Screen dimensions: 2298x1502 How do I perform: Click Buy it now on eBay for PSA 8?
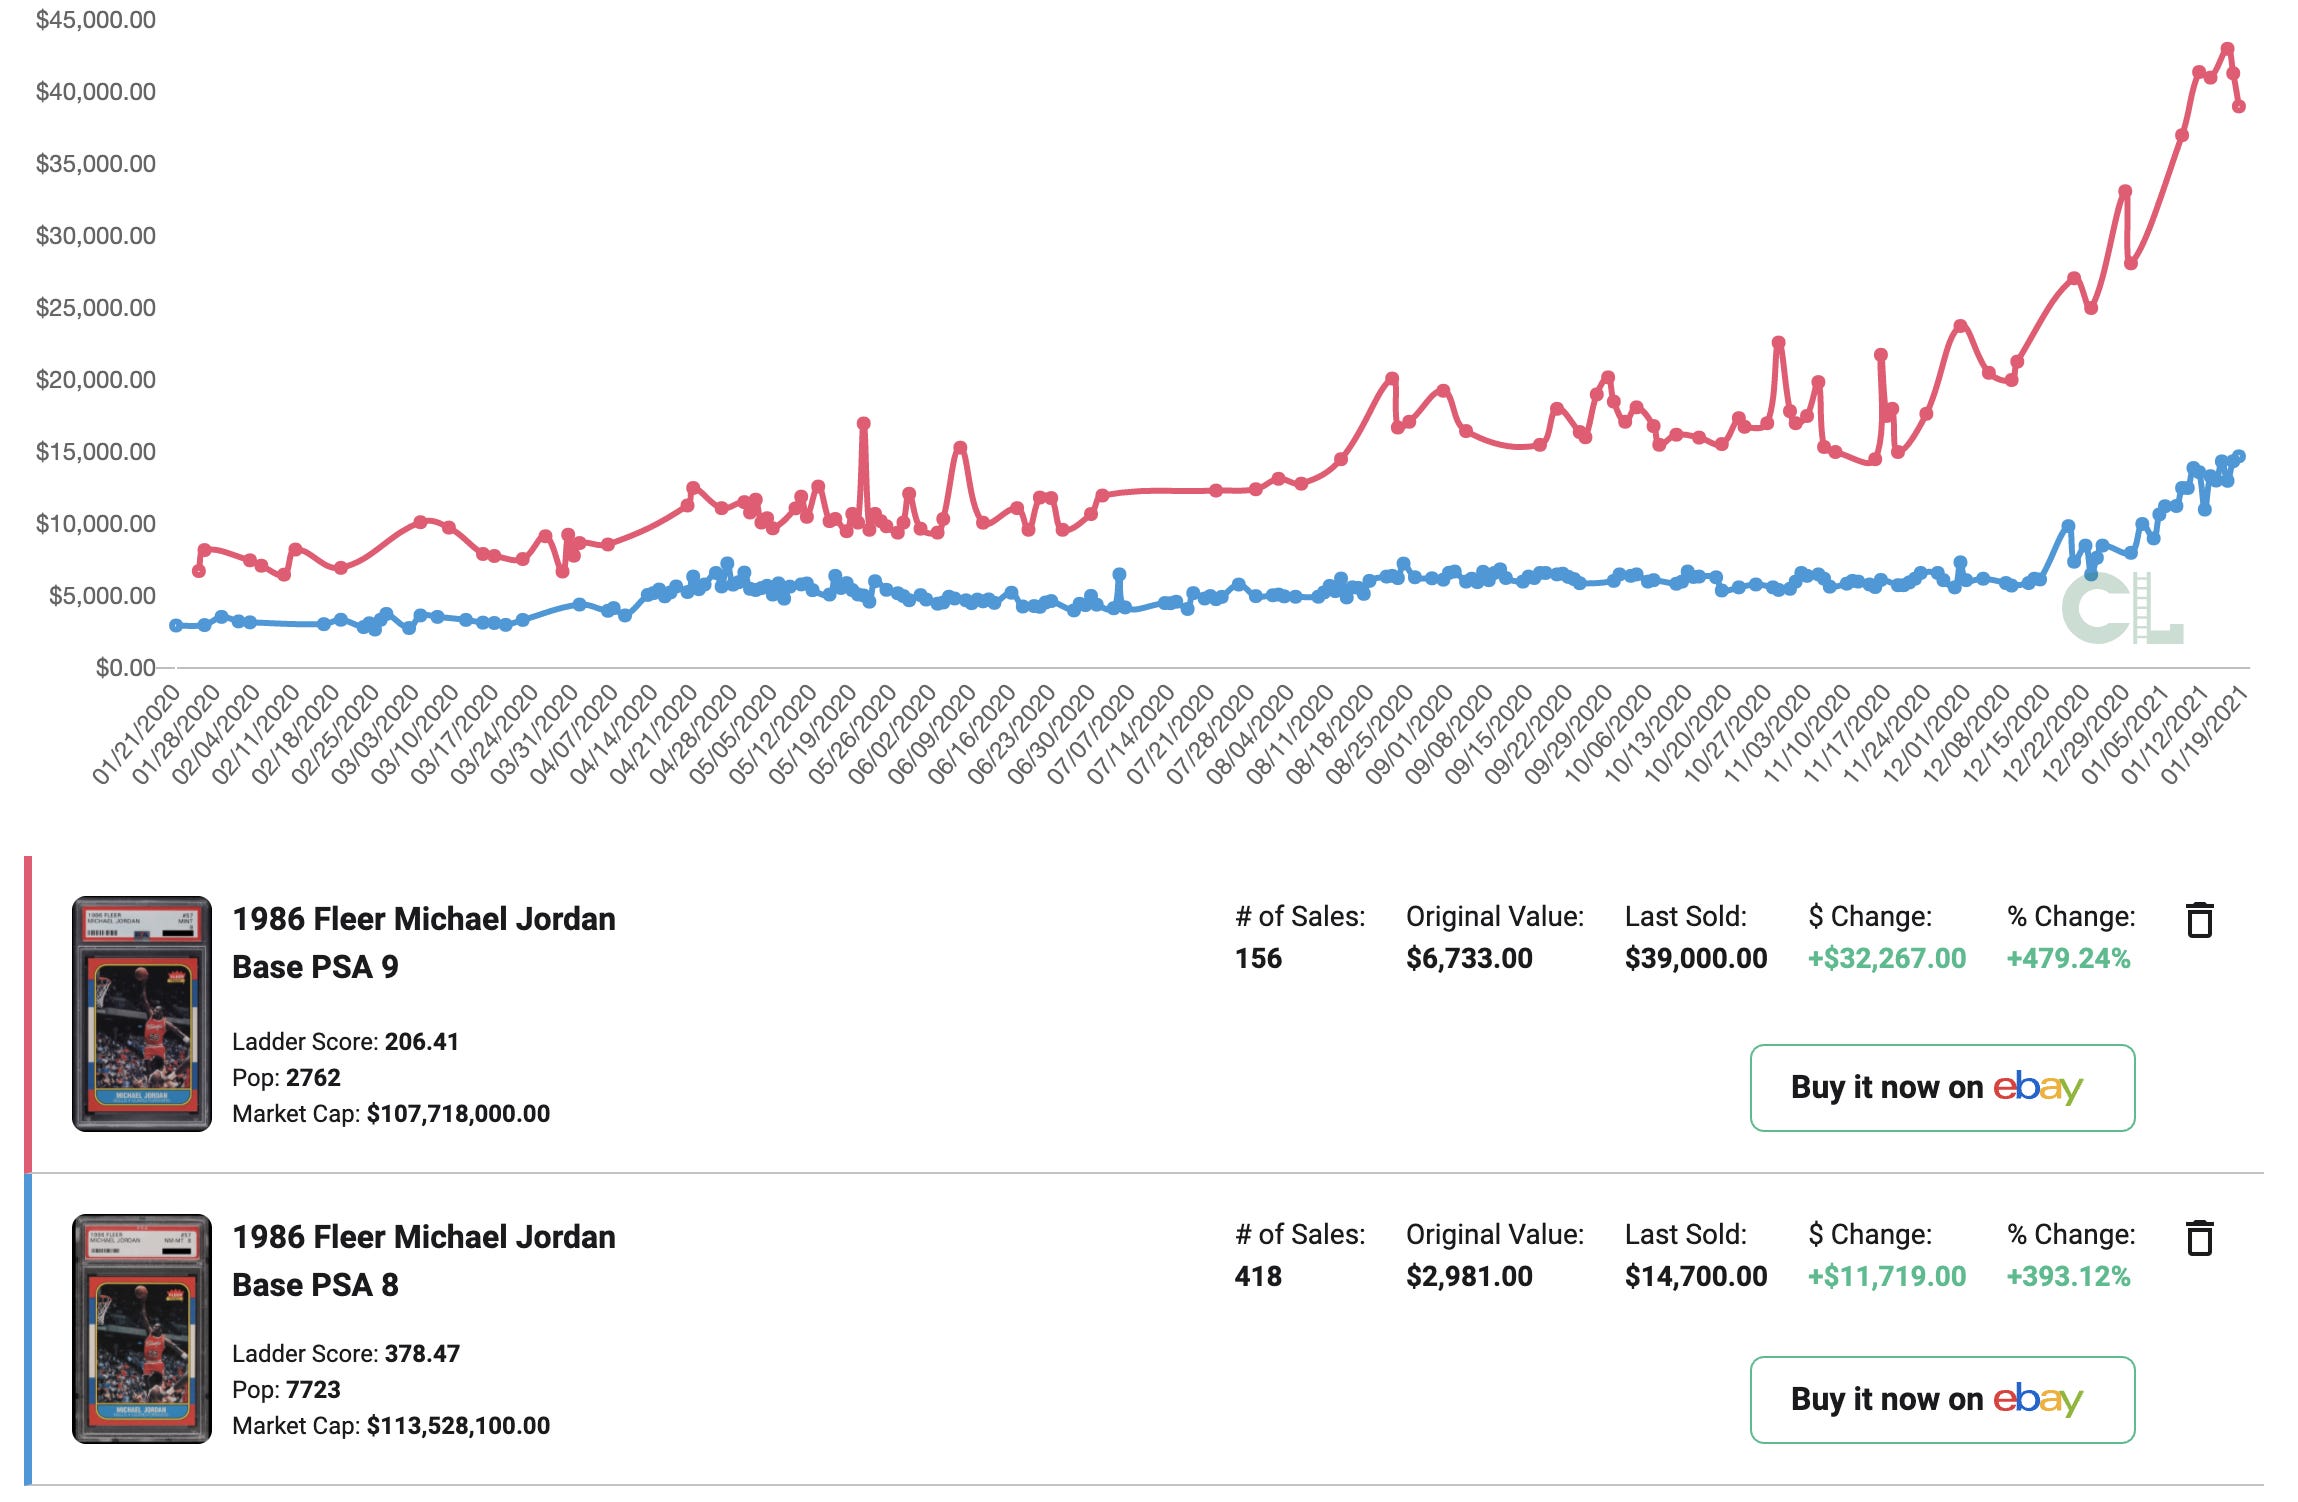[x=1942, y=1400]
